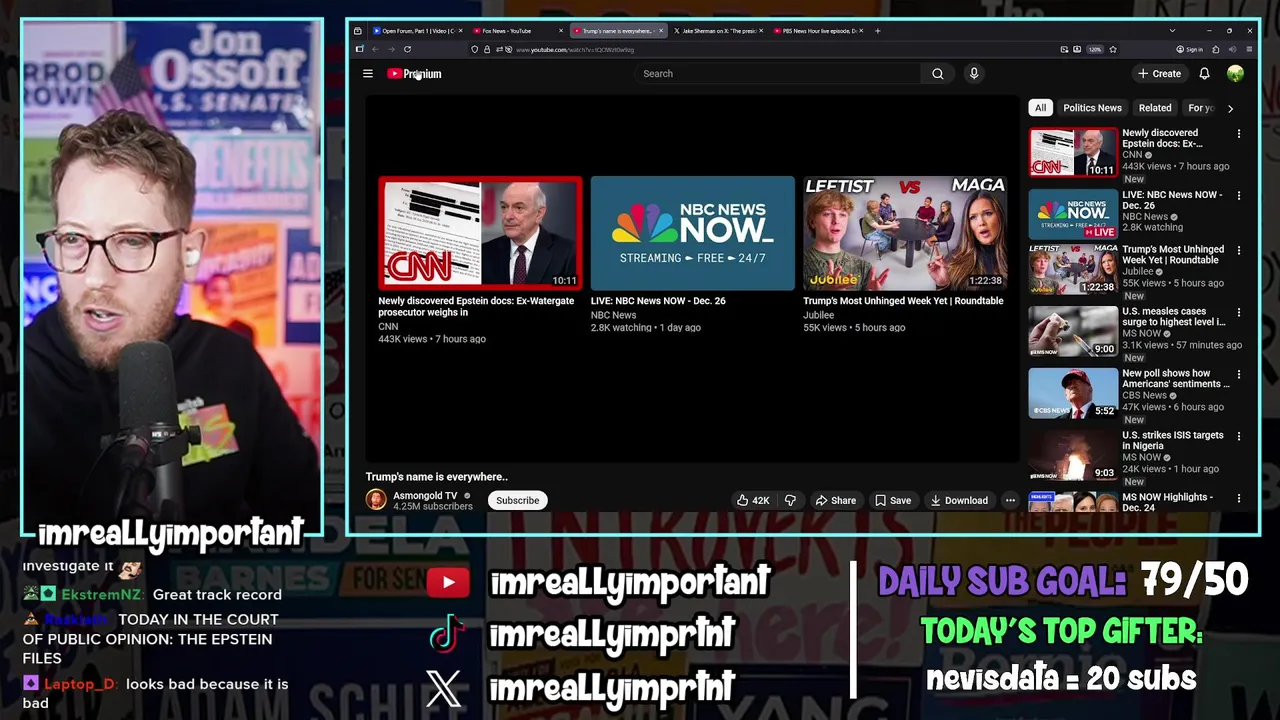Open a new browser tab
1280x720 pixels.
coord(877,31)
